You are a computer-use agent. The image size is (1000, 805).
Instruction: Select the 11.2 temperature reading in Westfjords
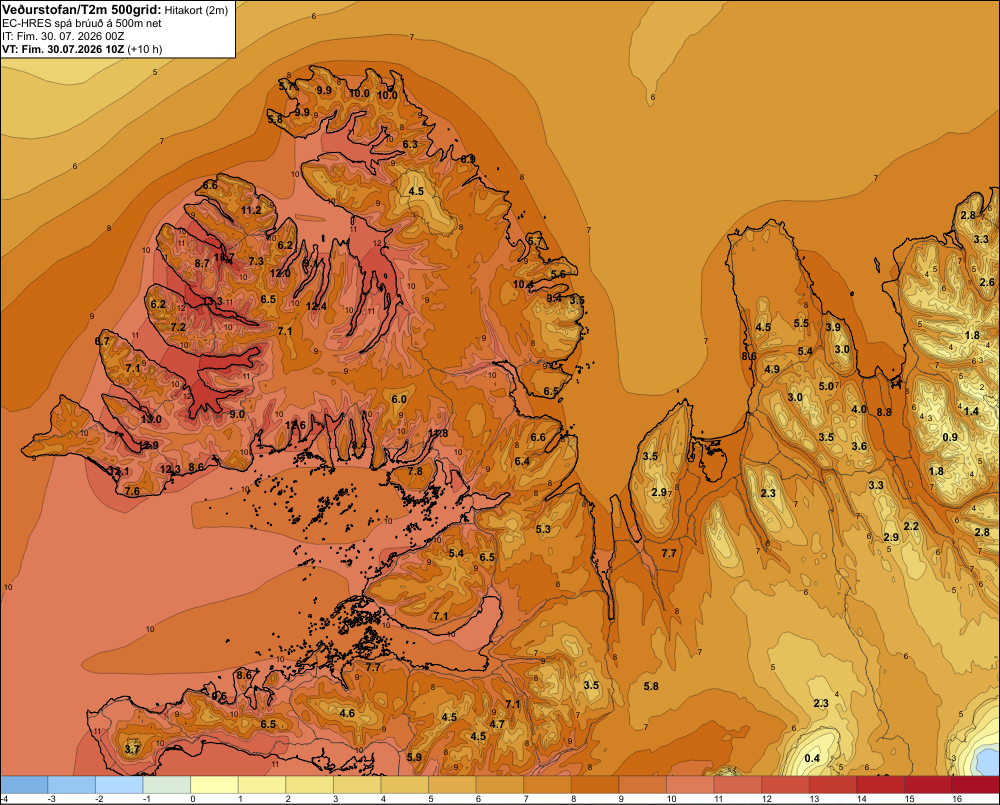tap(251, 210)
